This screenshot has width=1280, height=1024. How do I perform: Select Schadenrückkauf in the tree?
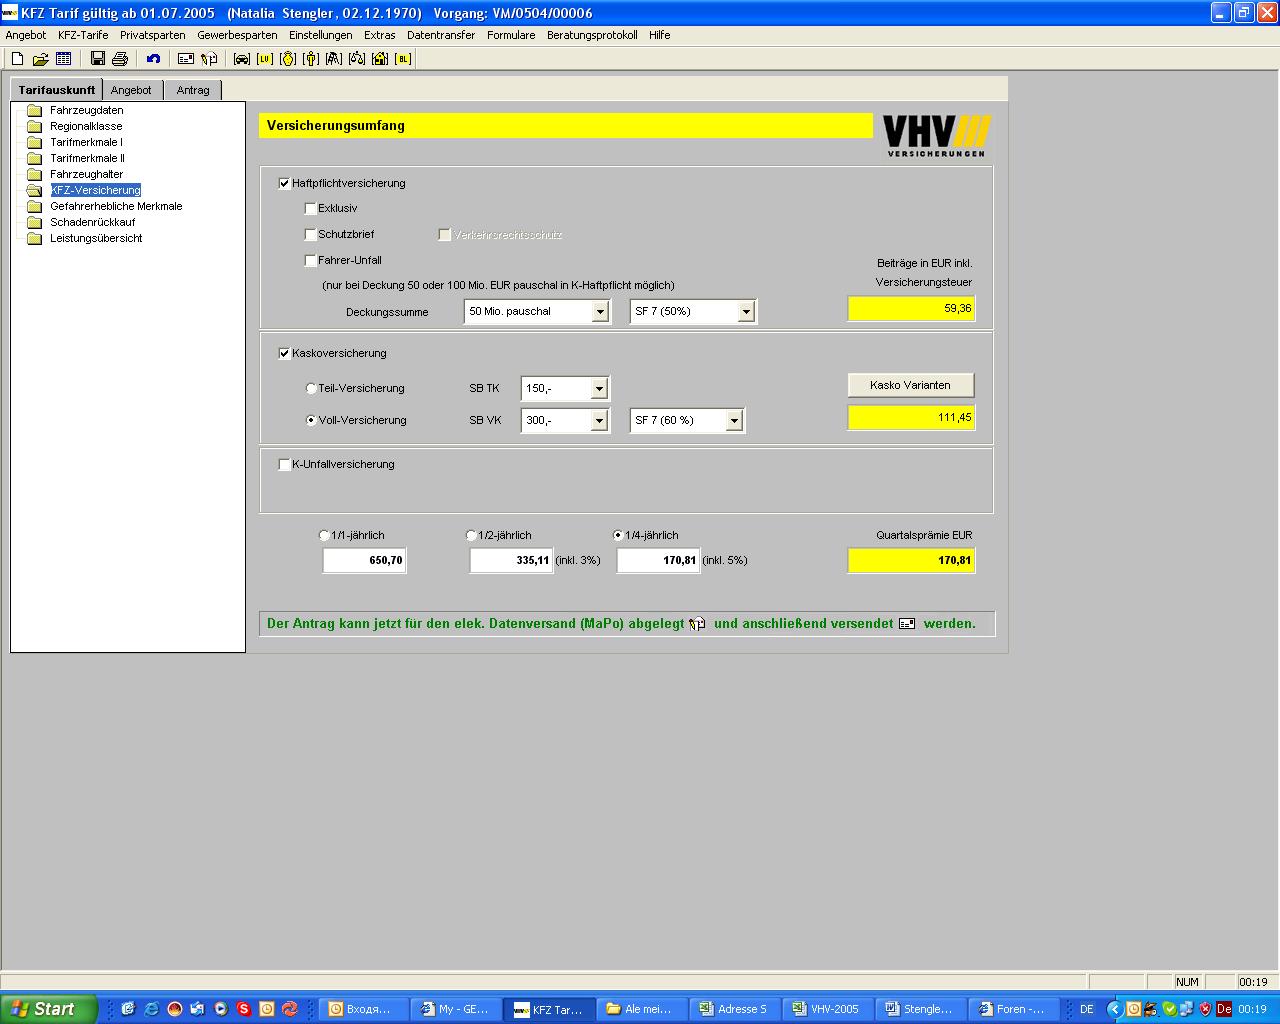point(92,222)
